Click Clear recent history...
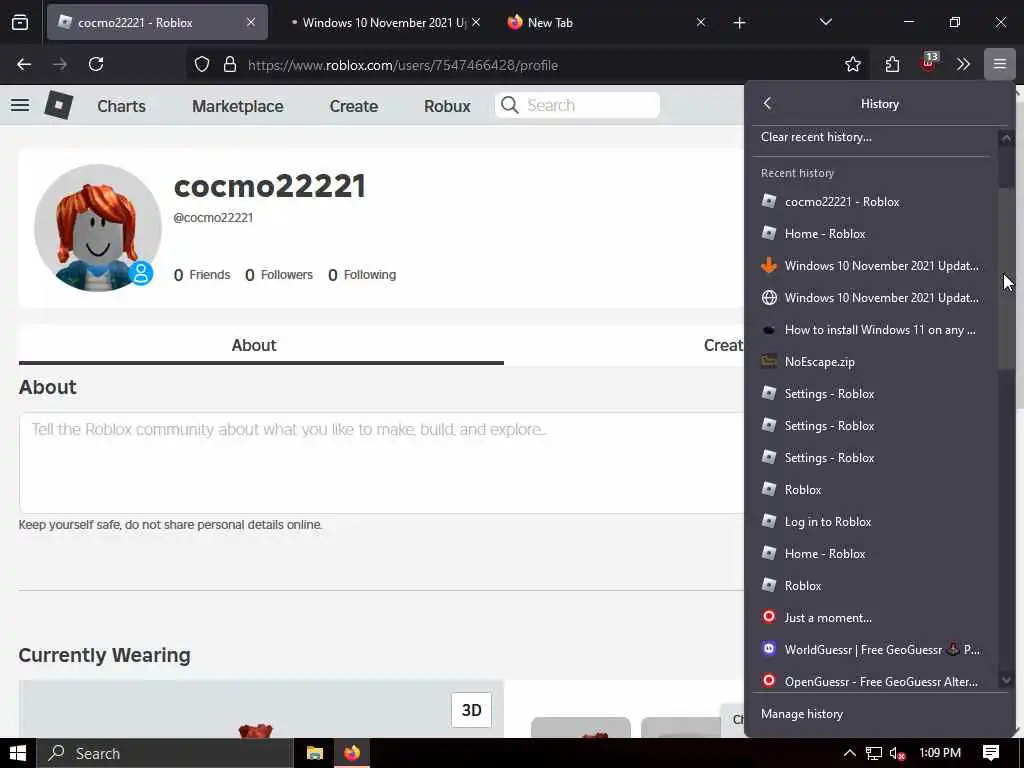Image resolution: width=1024 pixels, height=768 pixels. 816,137
